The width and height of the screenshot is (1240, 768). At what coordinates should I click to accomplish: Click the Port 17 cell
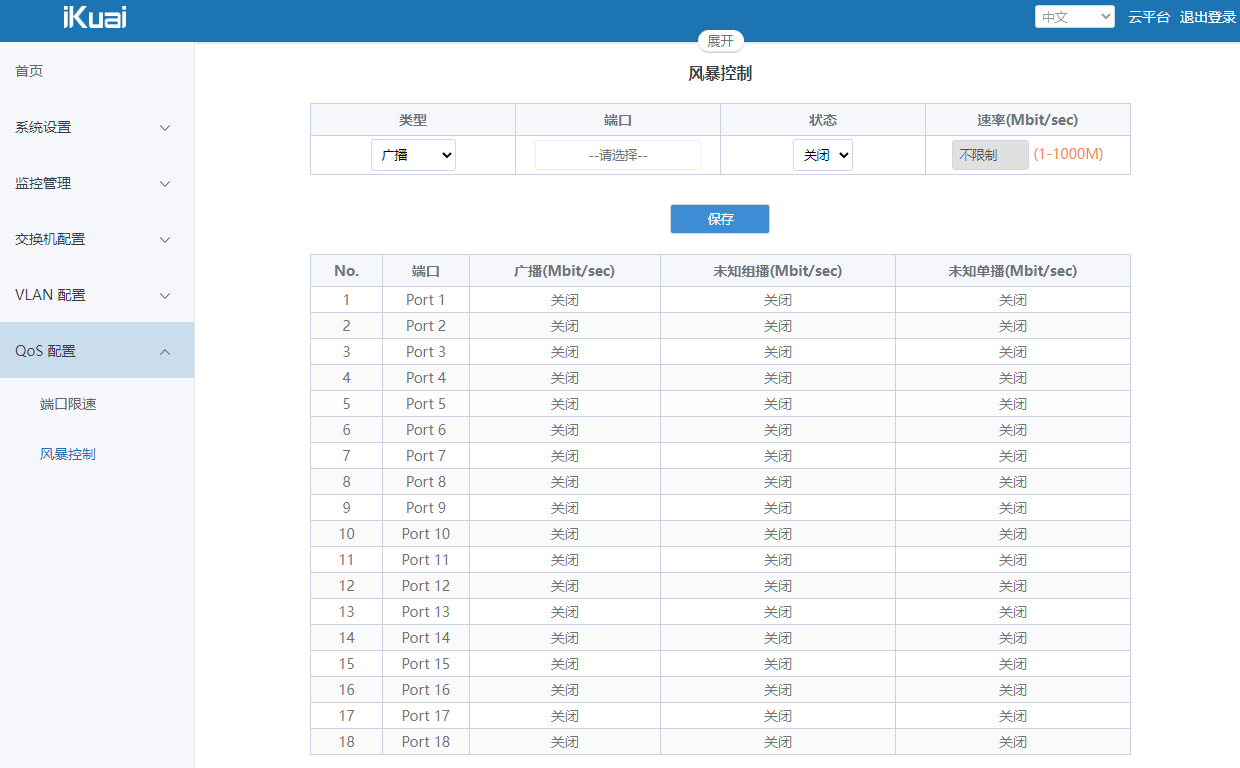pos(426,716)
